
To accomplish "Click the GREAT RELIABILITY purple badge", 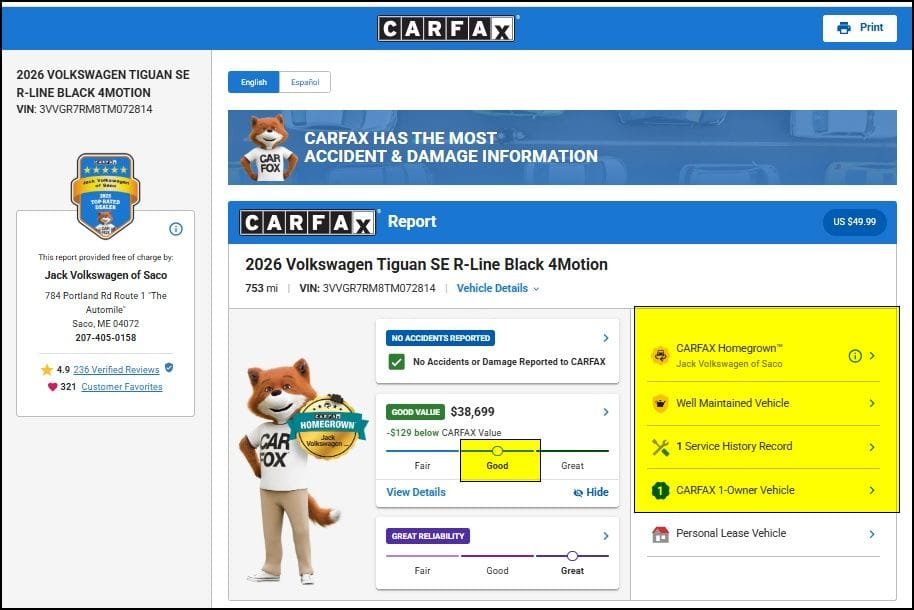I will (428, 536).
